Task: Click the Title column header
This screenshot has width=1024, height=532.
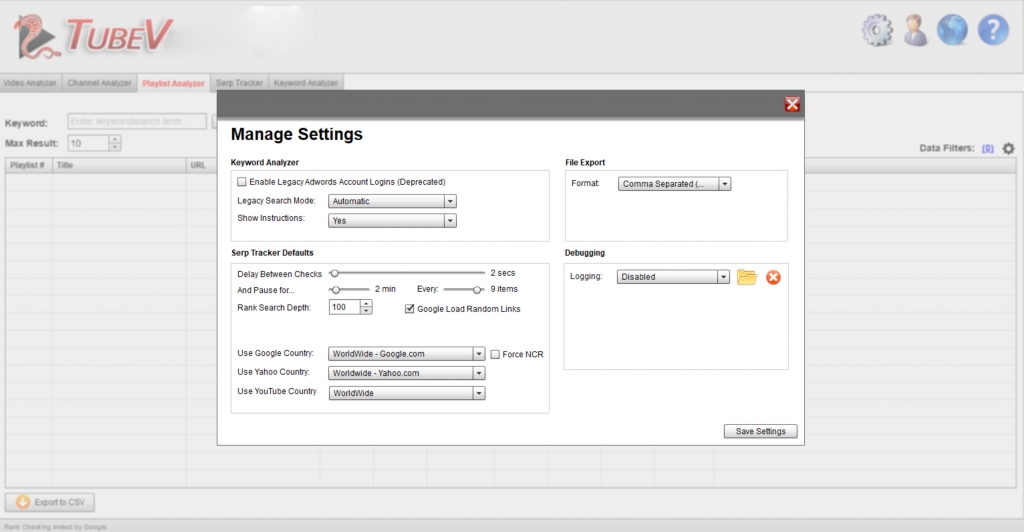Action: pyautogui.click(x=120, y=166)
